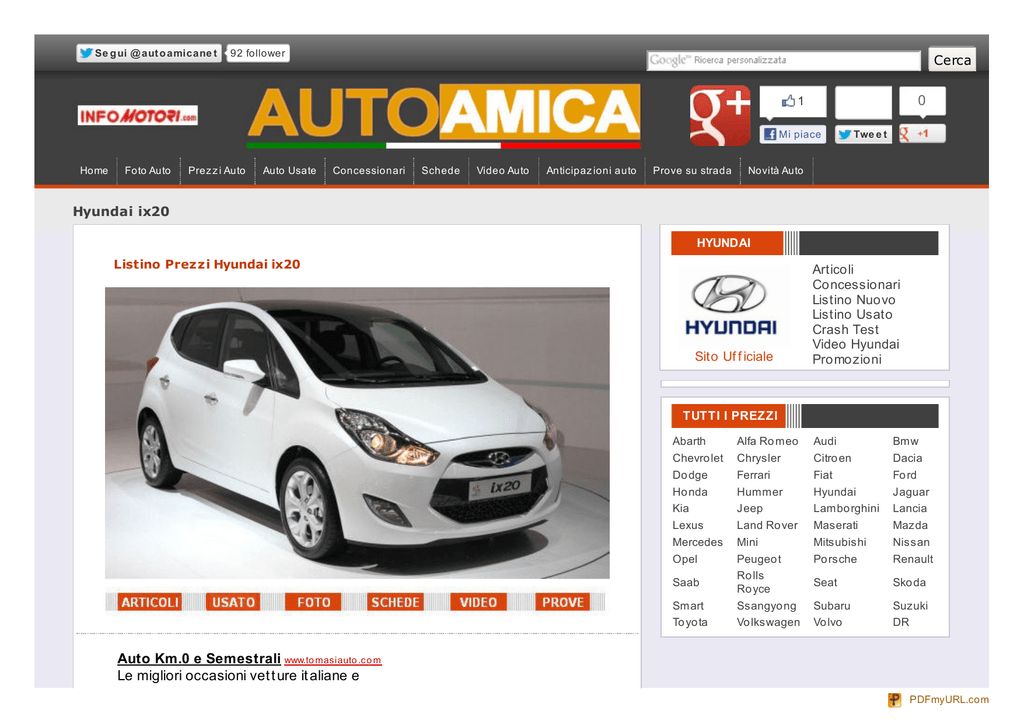The image size is (1024, 724).
Task: Open the Auto Km.0 e Semestrali ad link
Action: pyautogui.click(x=199, y=659)
